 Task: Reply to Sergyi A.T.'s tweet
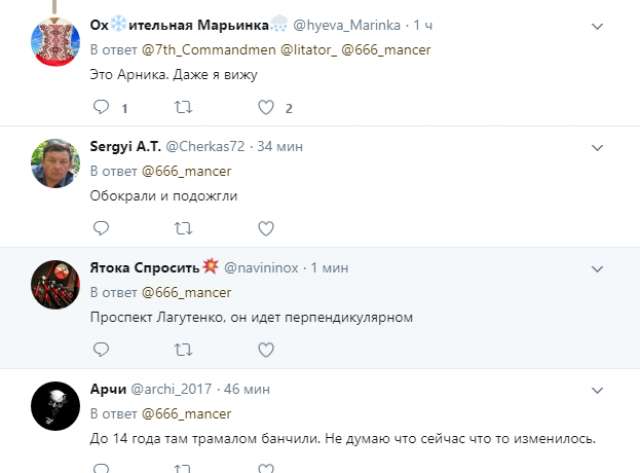100,228
